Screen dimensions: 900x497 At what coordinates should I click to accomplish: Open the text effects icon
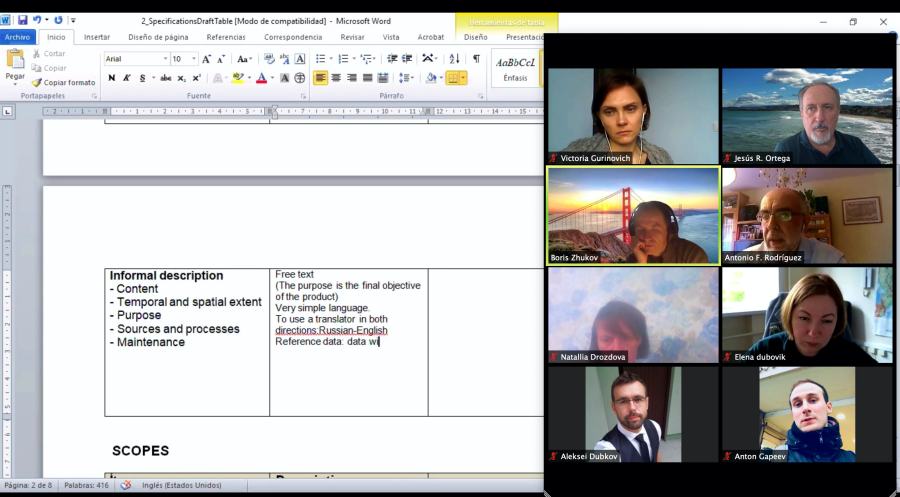(x=218, y=78)
